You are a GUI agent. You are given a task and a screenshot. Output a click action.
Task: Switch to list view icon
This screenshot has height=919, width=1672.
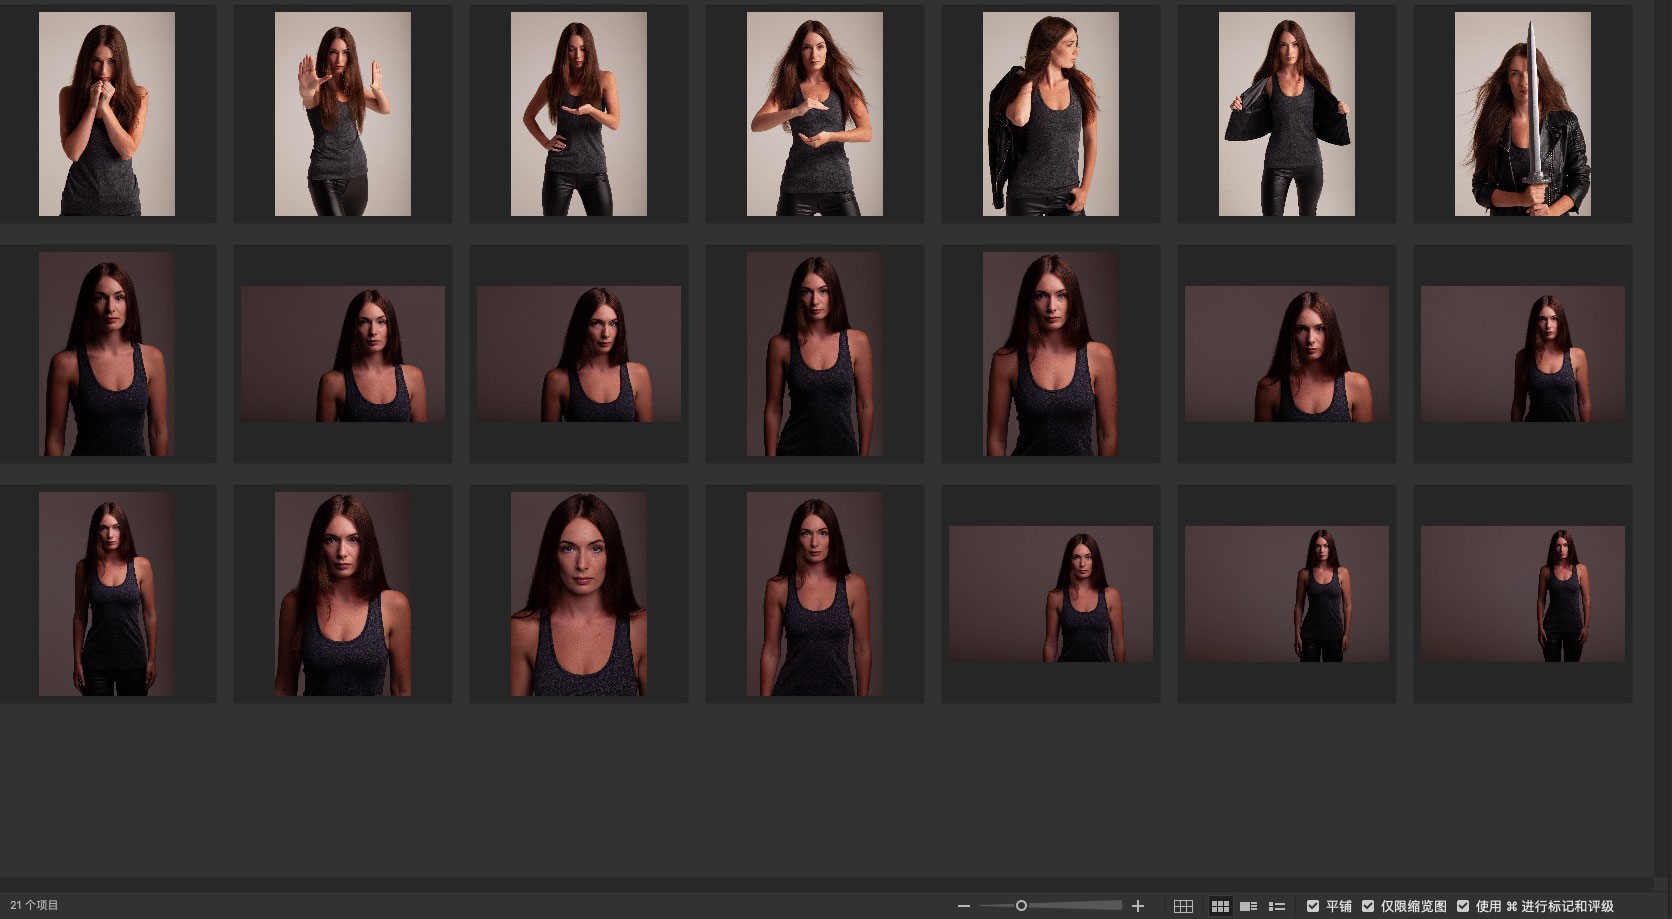pos(1276,906)
